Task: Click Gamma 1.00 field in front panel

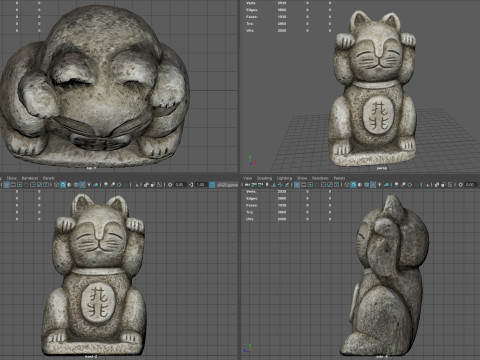Action: [201, 184]
